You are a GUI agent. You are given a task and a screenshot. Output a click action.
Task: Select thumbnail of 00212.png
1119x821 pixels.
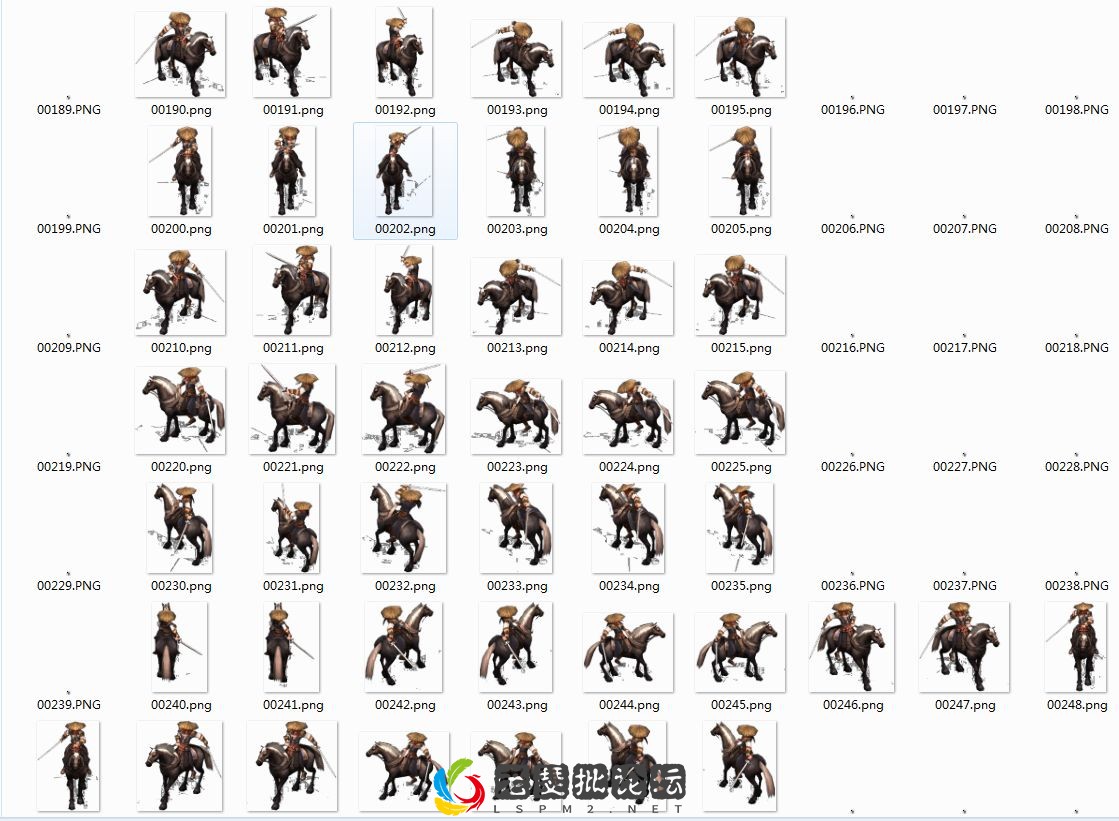(x=404, y=290)
